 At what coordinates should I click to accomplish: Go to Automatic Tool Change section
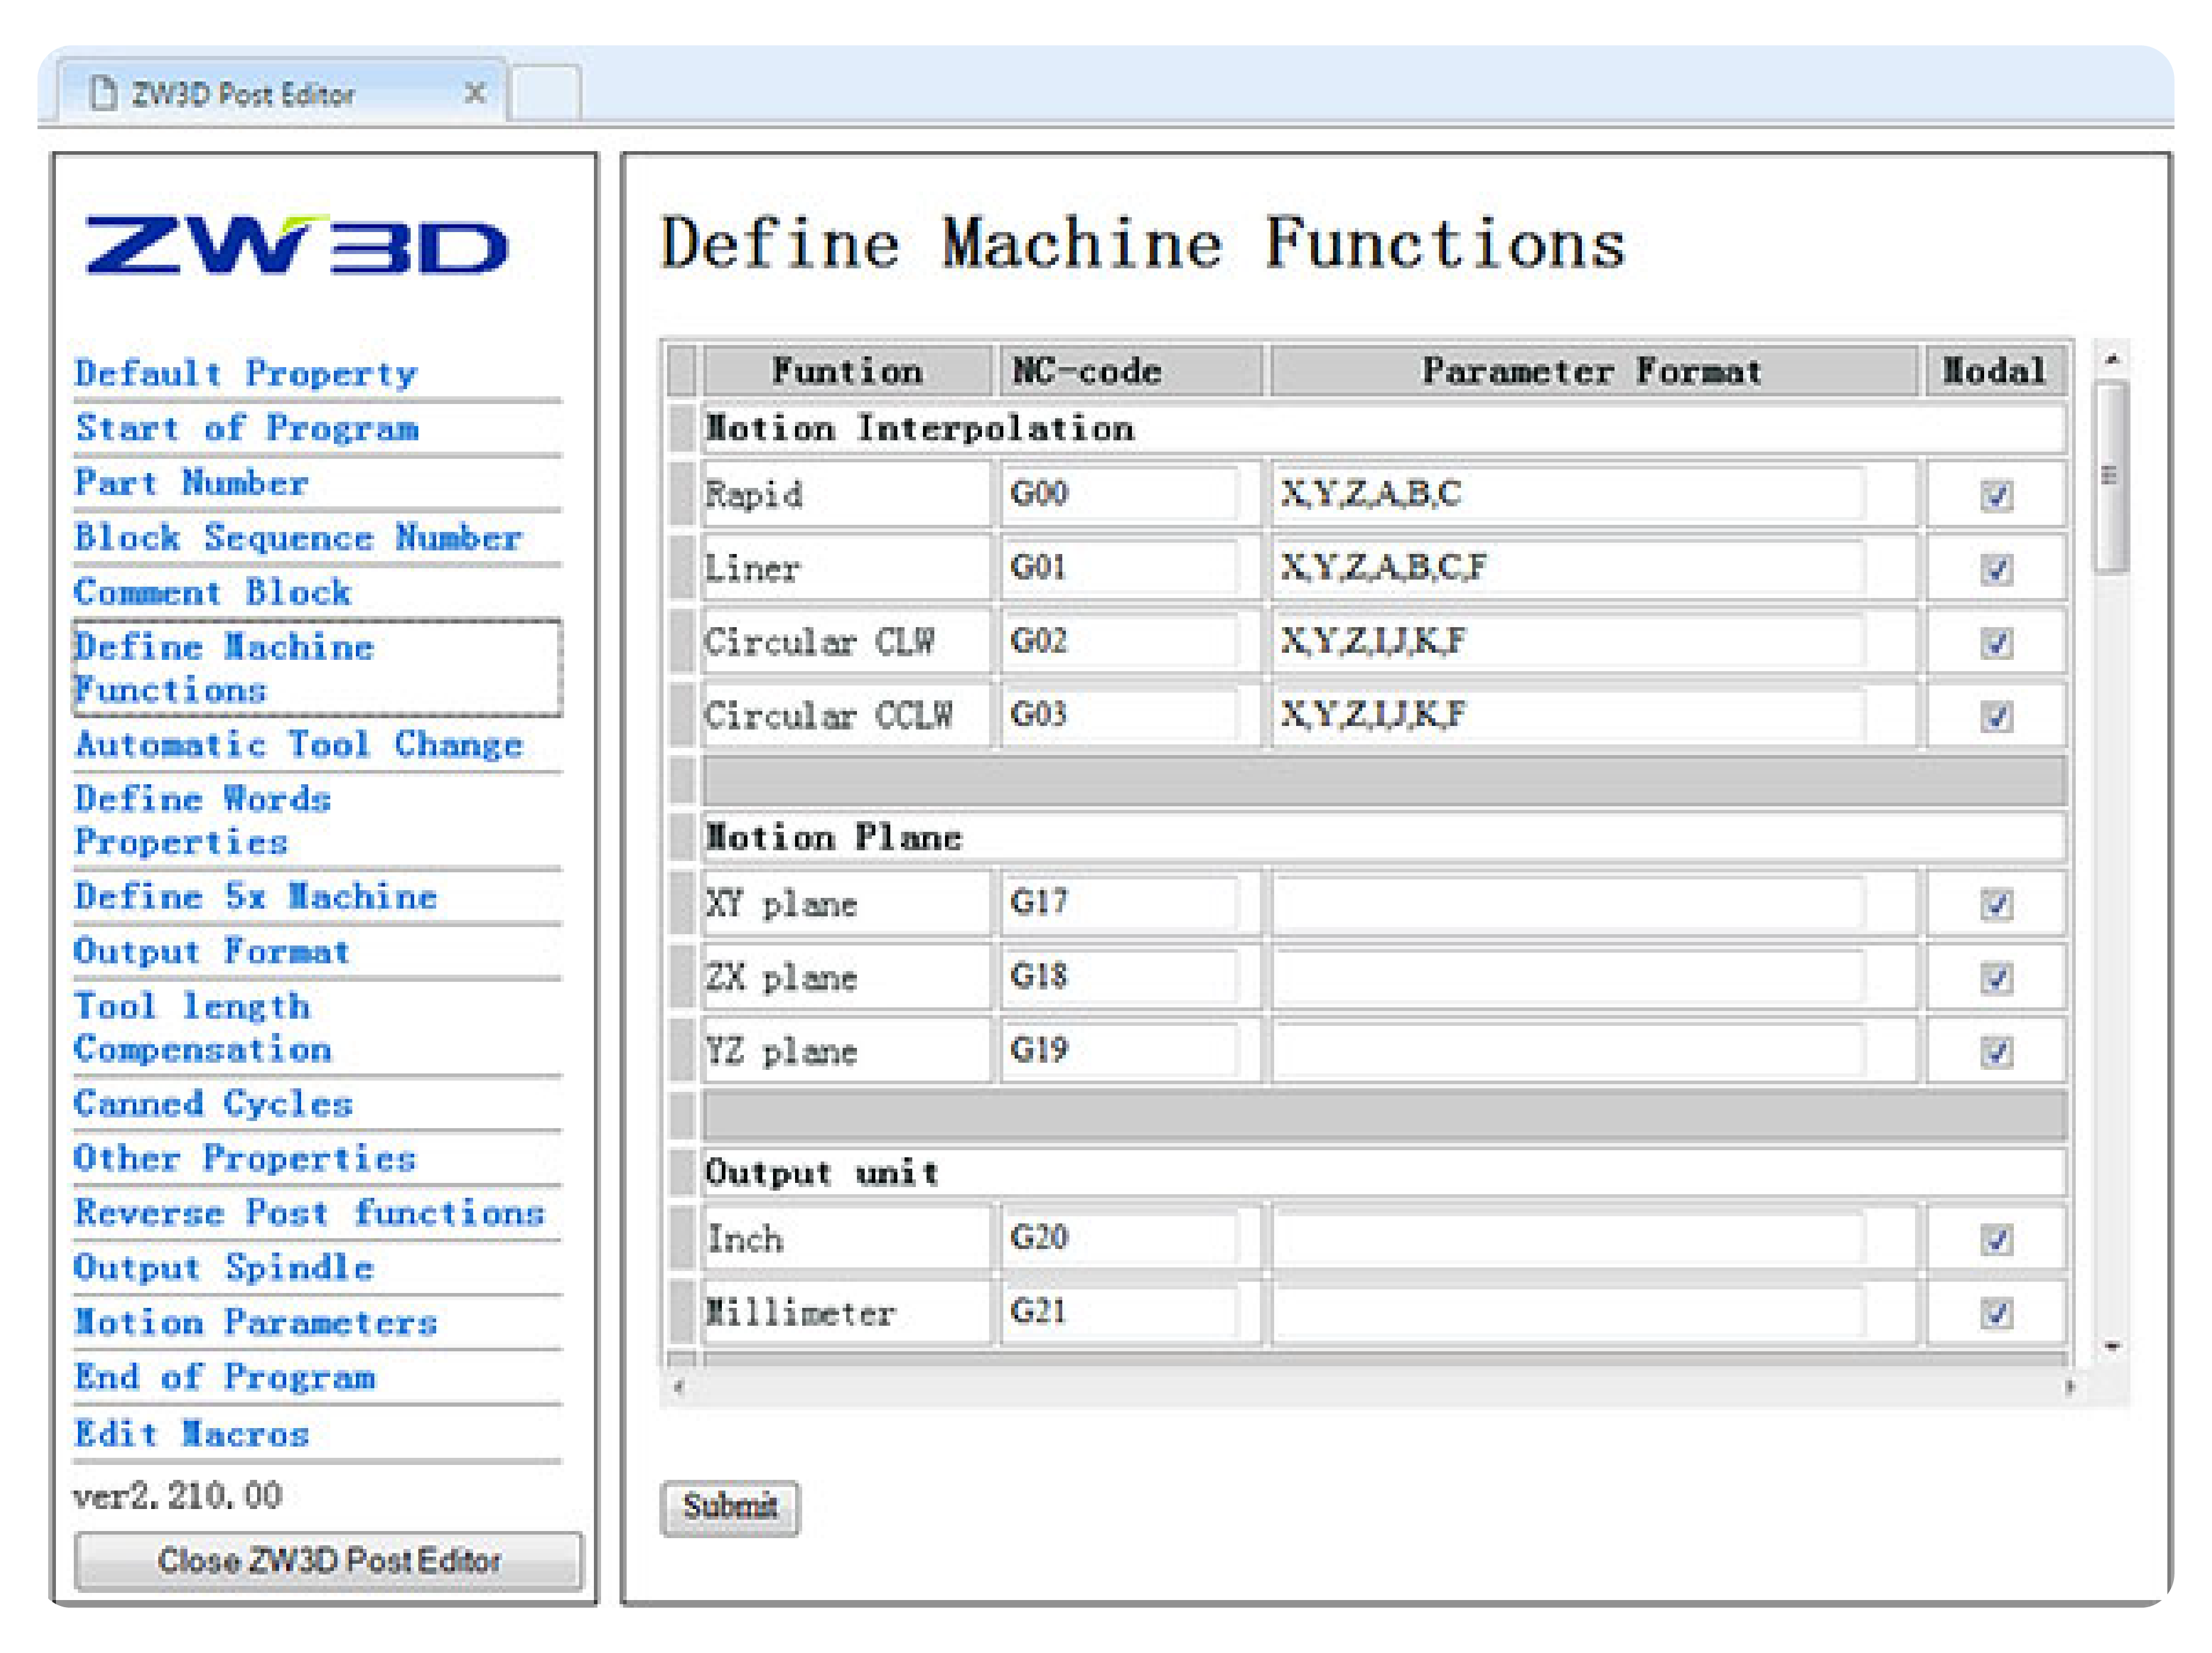298,744
